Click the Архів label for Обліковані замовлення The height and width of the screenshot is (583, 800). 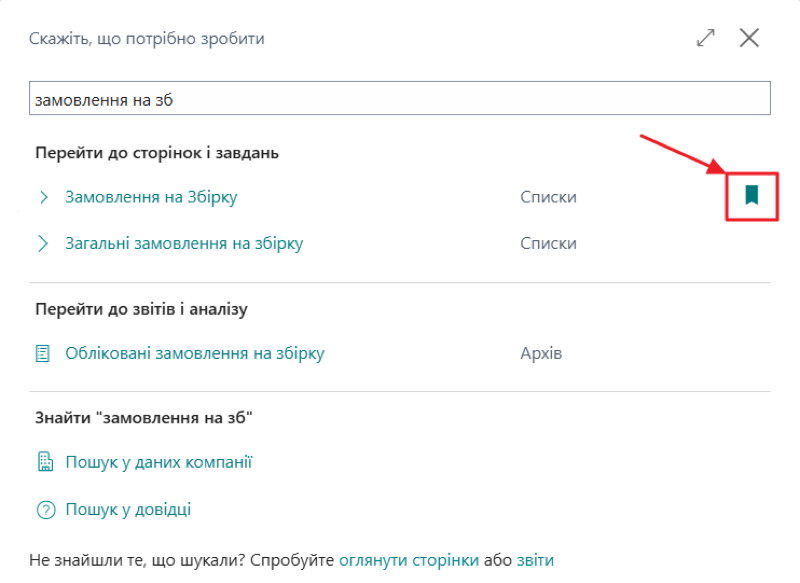(541, 353)
